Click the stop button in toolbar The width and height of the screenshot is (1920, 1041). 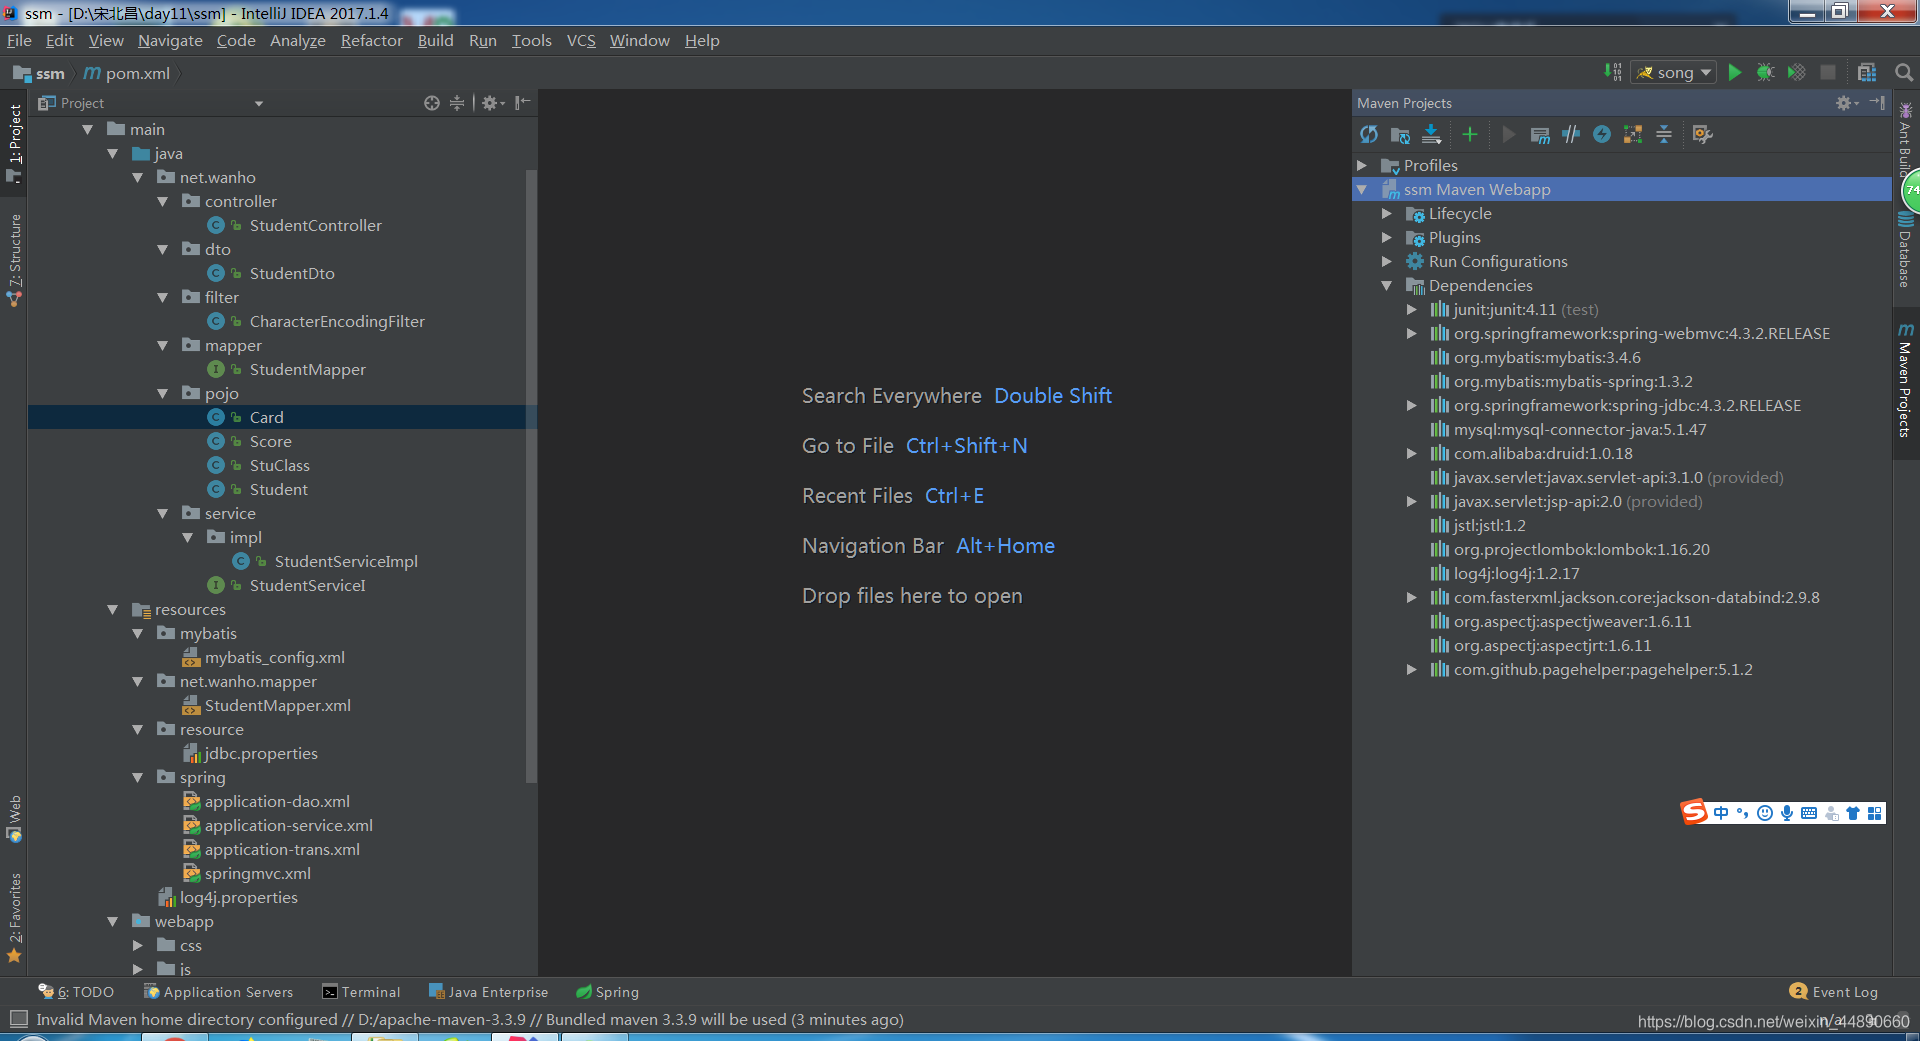(x=1828, y=72)
